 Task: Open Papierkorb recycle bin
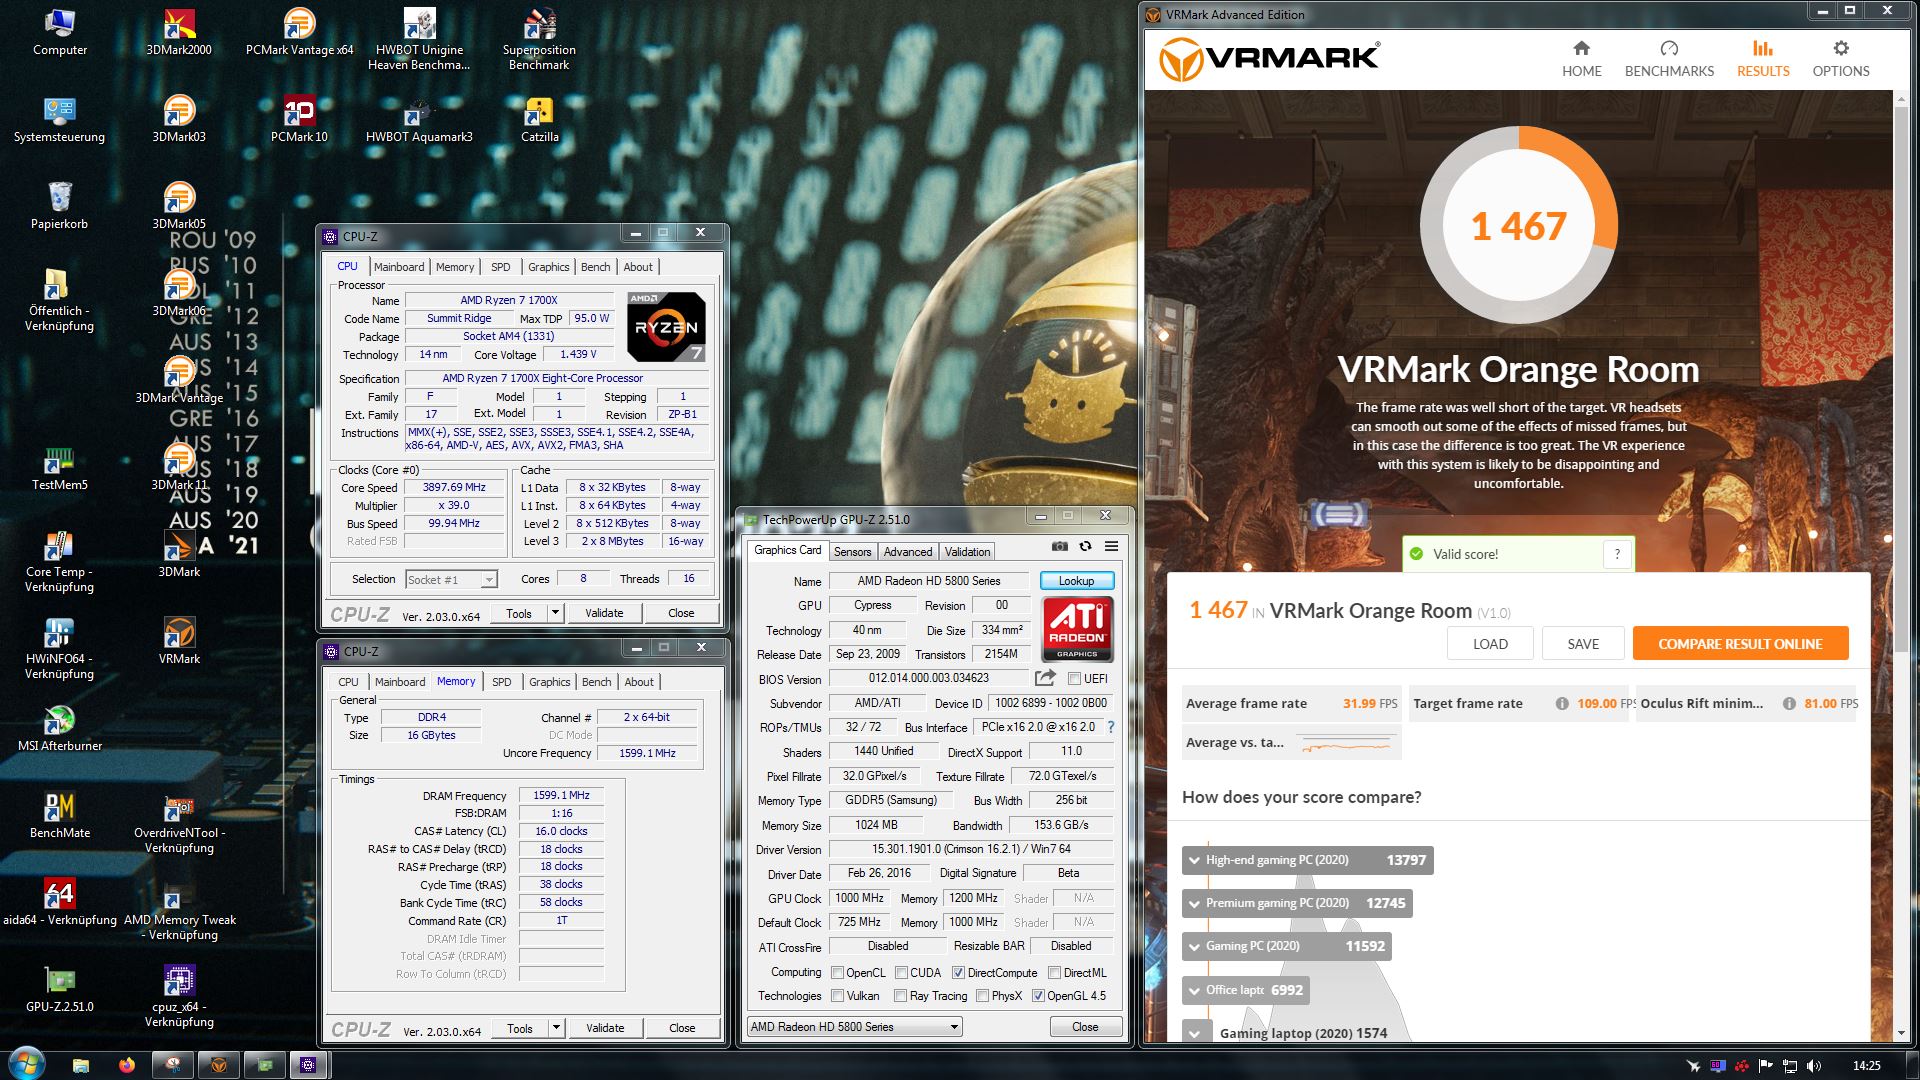pyautogui.click(x=60, y=206)
